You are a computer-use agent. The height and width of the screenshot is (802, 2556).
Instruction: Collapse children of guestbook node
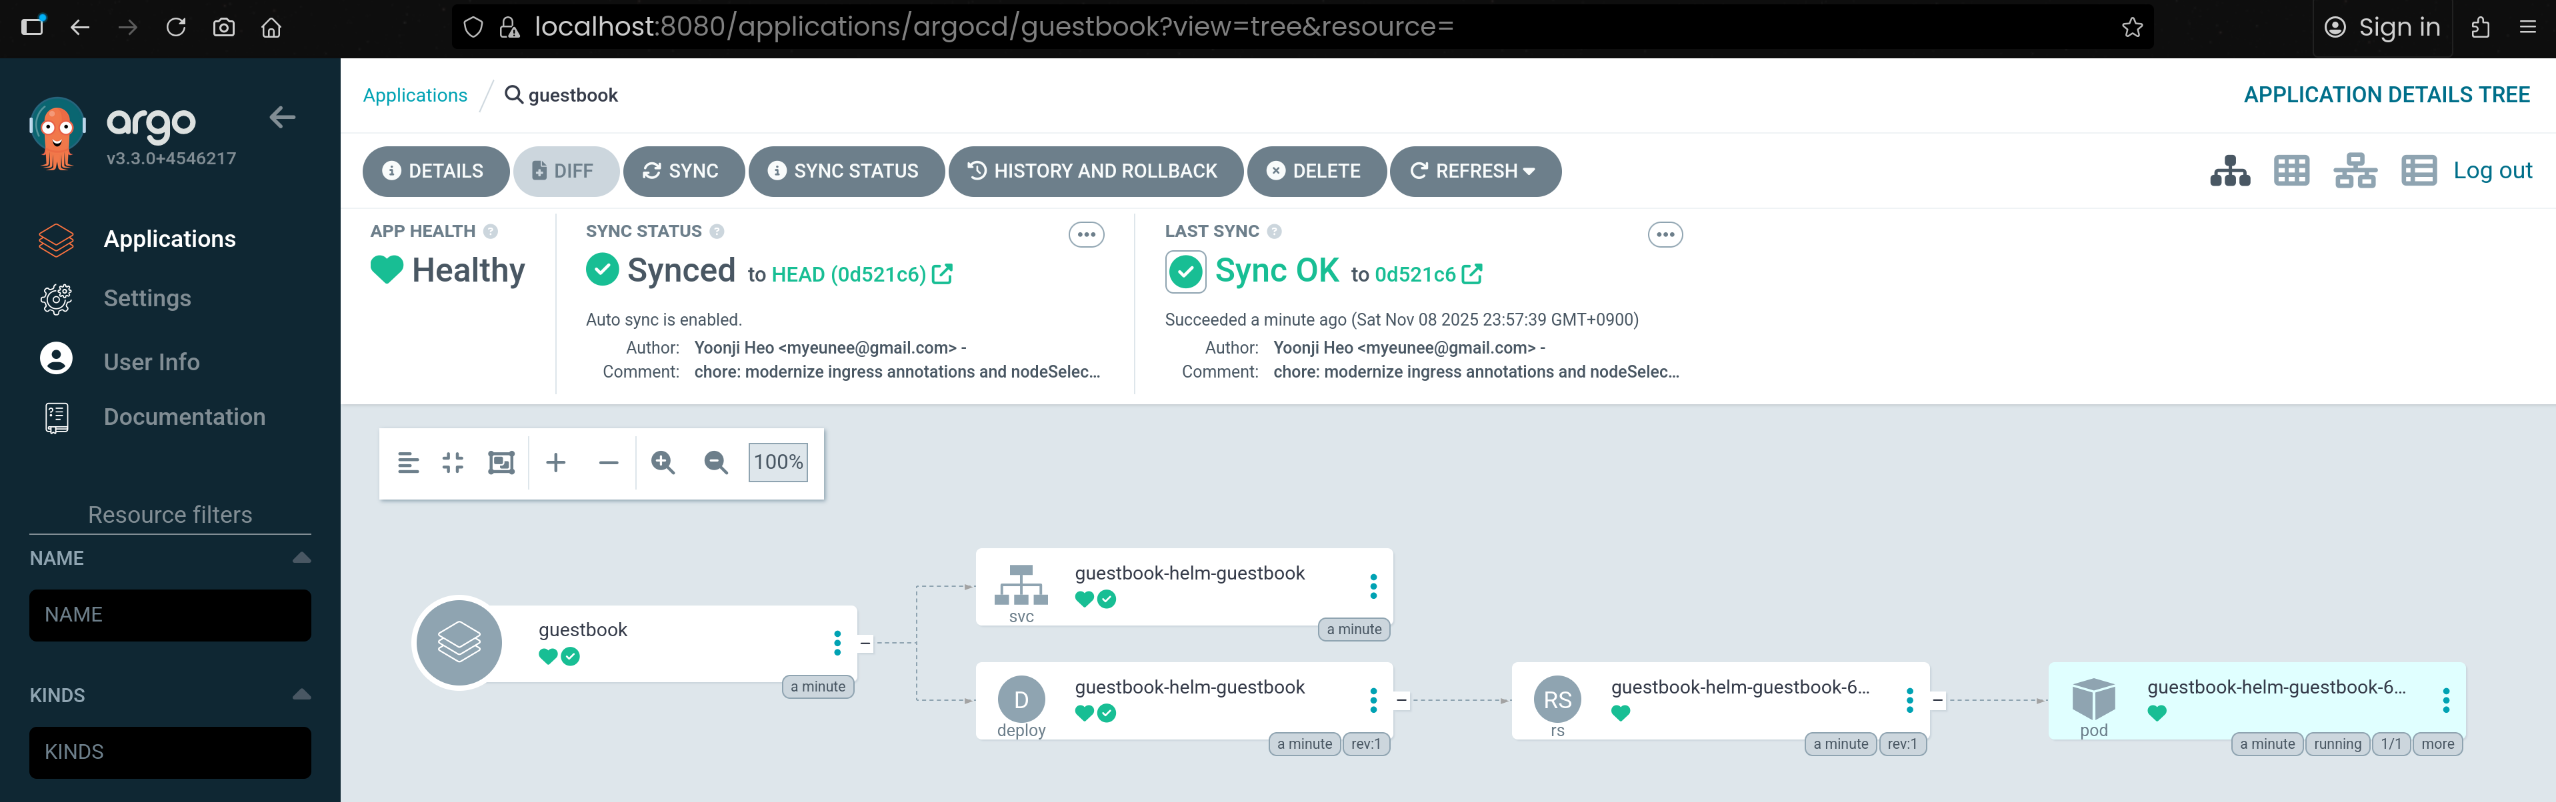pos(865,643)
